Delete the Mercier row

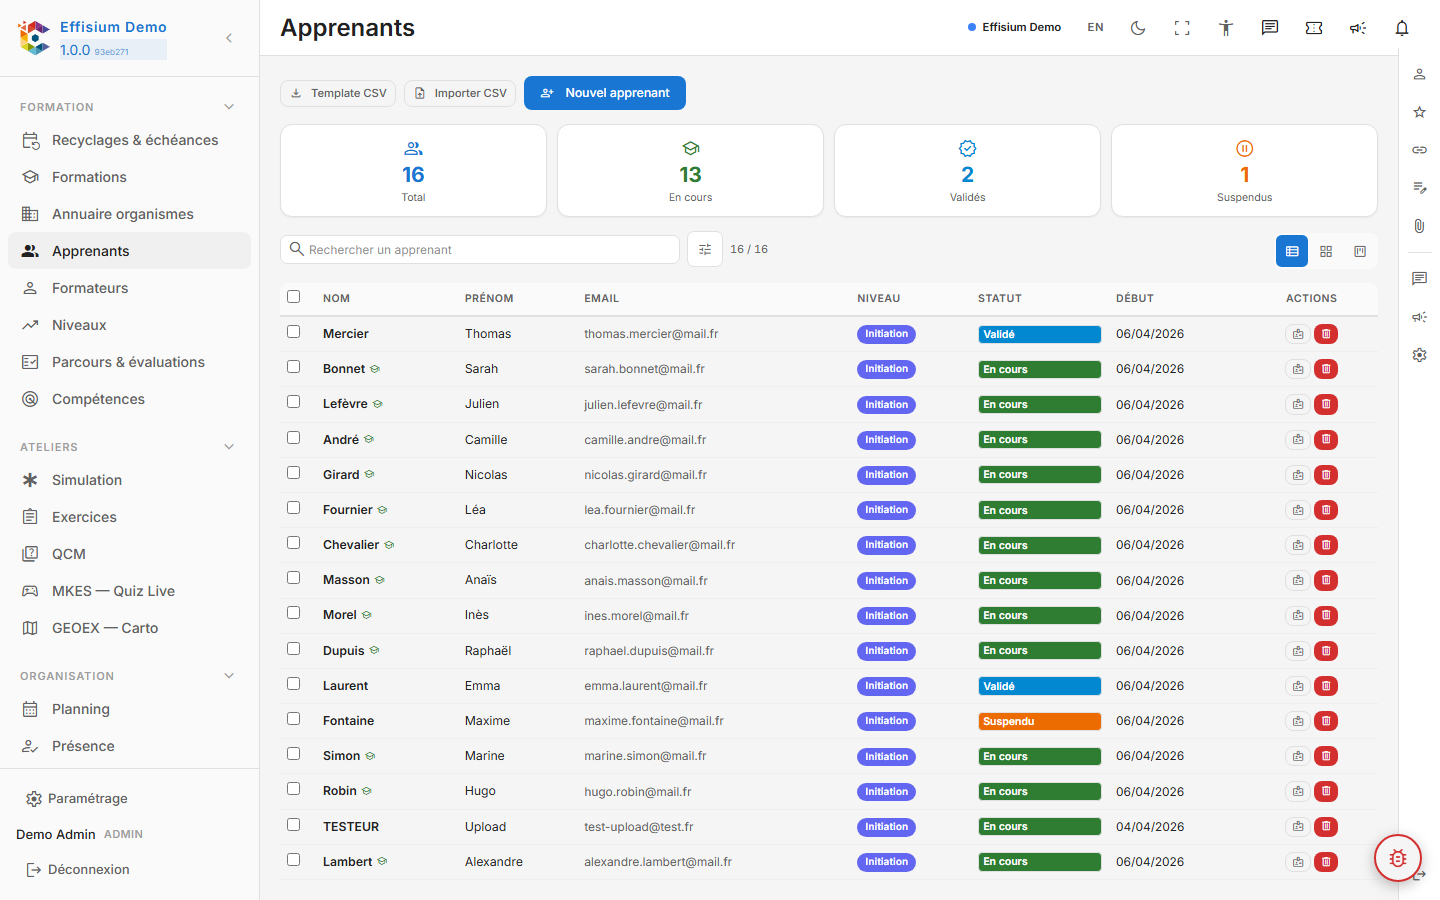click(x=1326, y=334)
